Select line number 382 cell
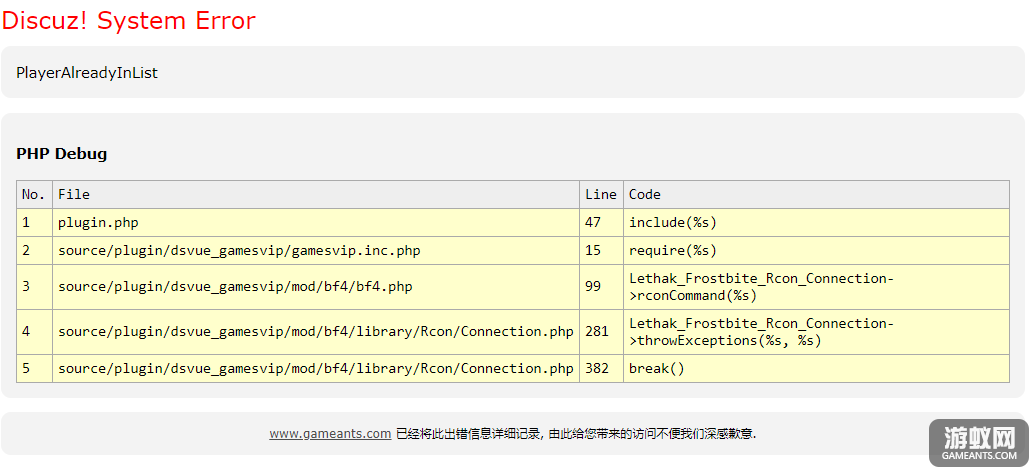This screenshot has width=1034, height=472. [601, 369]
